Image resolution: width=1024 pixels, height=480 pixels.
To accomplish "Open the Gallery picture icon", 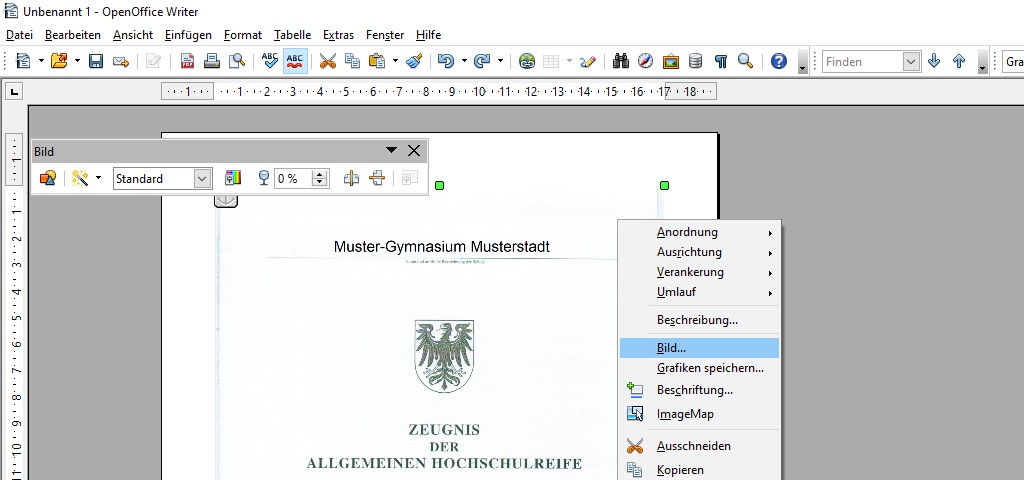I will [x=671, y=61].
